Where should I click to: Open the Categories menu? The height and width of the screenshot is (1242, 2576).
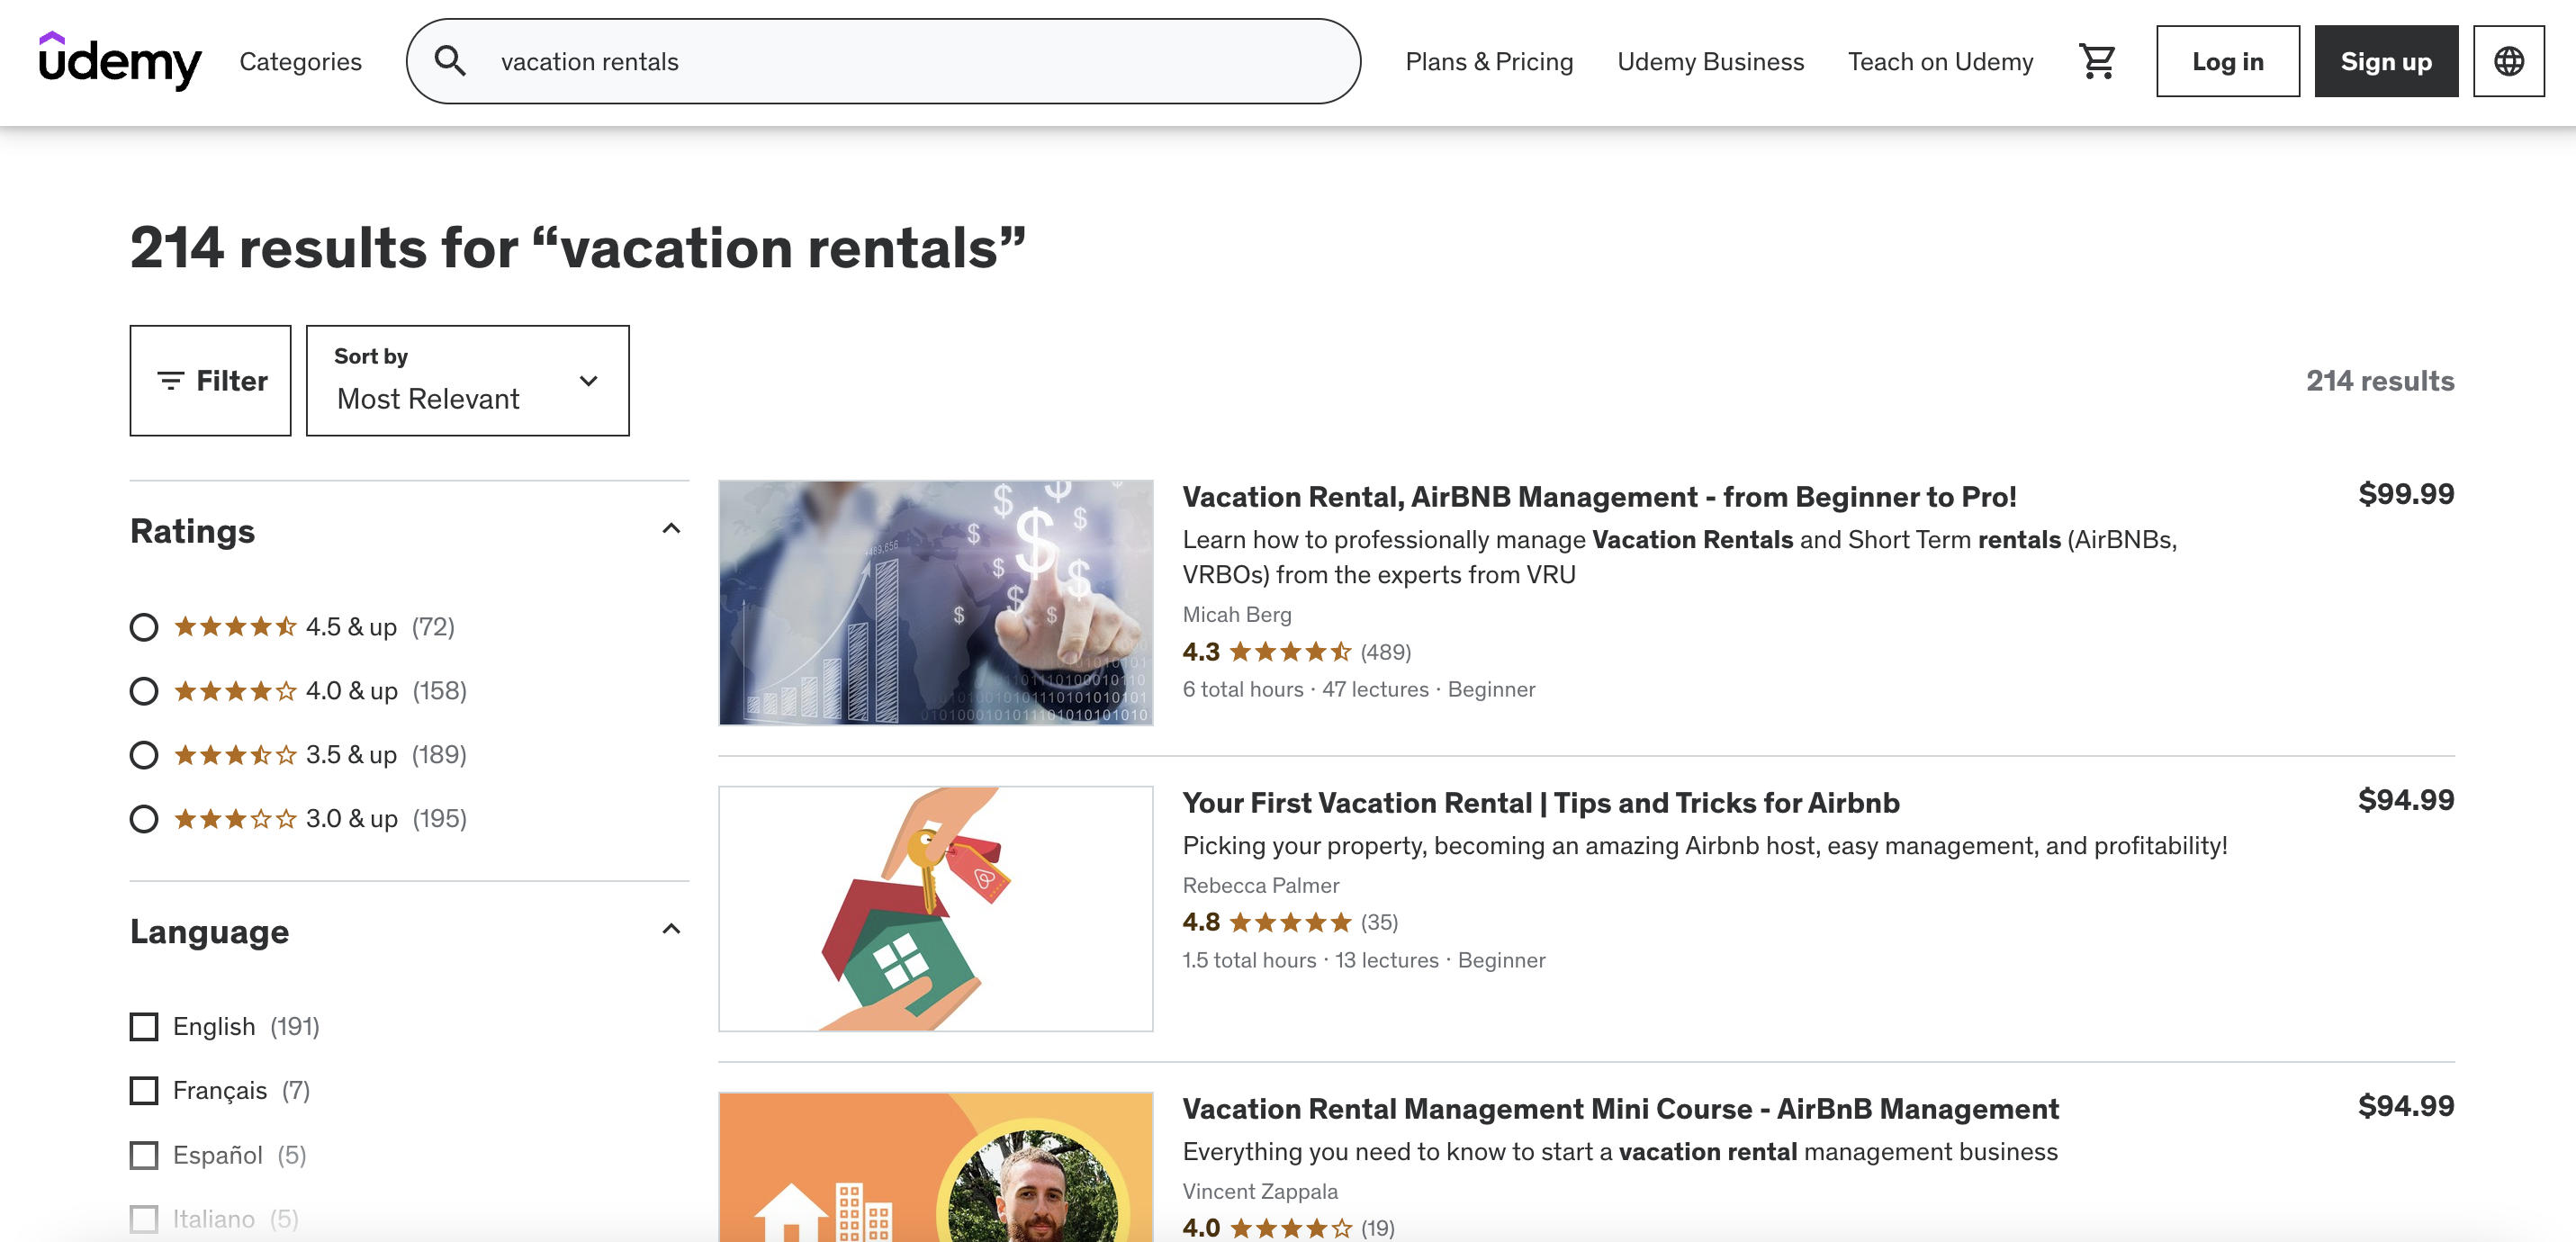[x=300, y=61]
